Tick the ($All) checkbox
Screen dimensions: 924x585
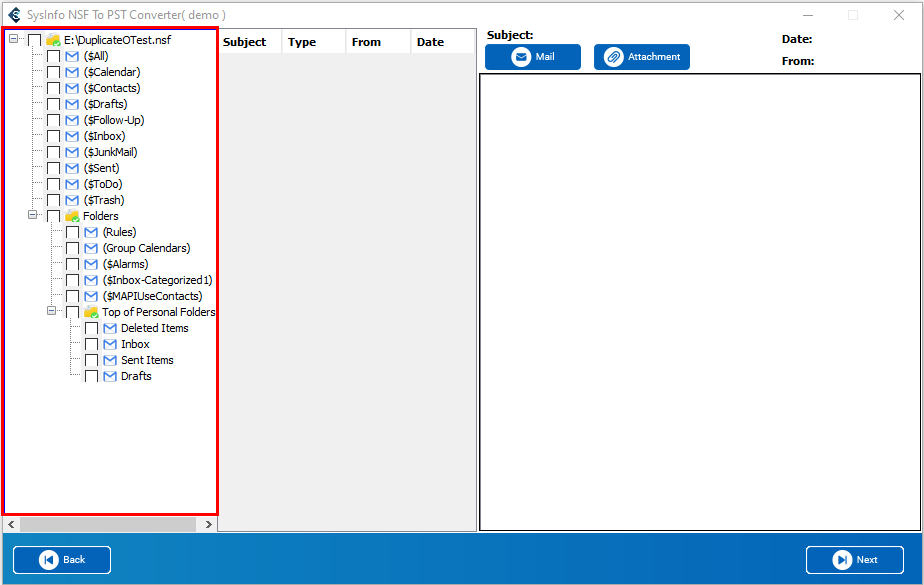click(x=54, y=57)
